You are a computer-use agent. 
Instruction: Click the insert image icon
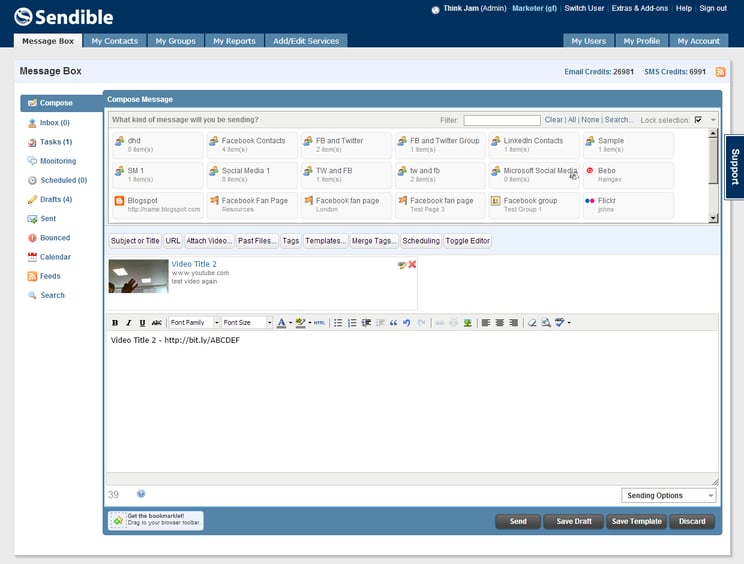click(x=467, y=323)
